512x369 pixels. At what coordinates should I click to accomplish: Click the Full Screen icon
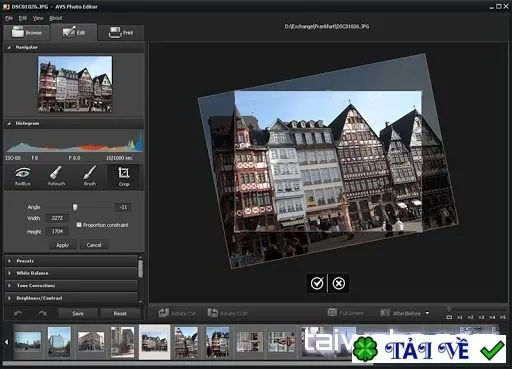(x=332, y=313)
